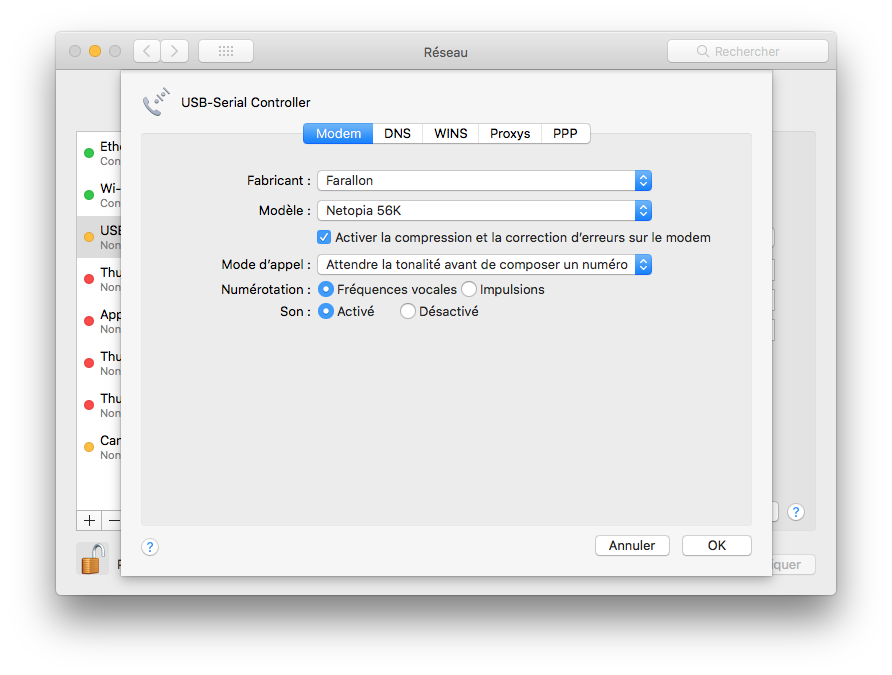Screen dimensions: 892x675
Task: Confirm settings with the OK button
Action: point(717,546)
